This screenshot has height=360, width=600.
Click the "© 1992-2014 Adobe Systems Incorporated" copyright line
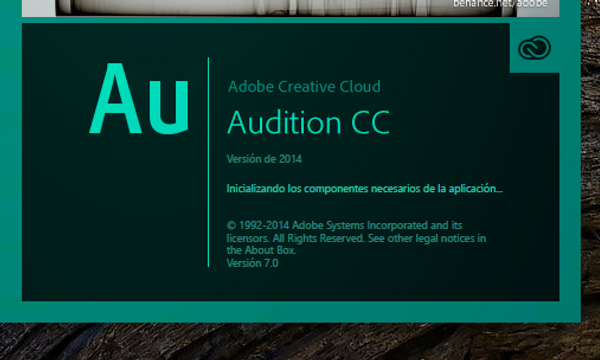344,225
